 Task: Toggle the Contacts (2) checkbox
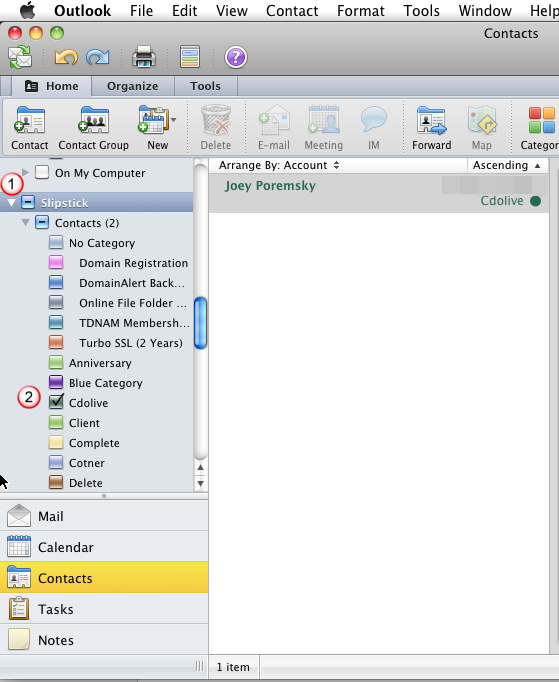pyautogui.click(x=42, y=222)
